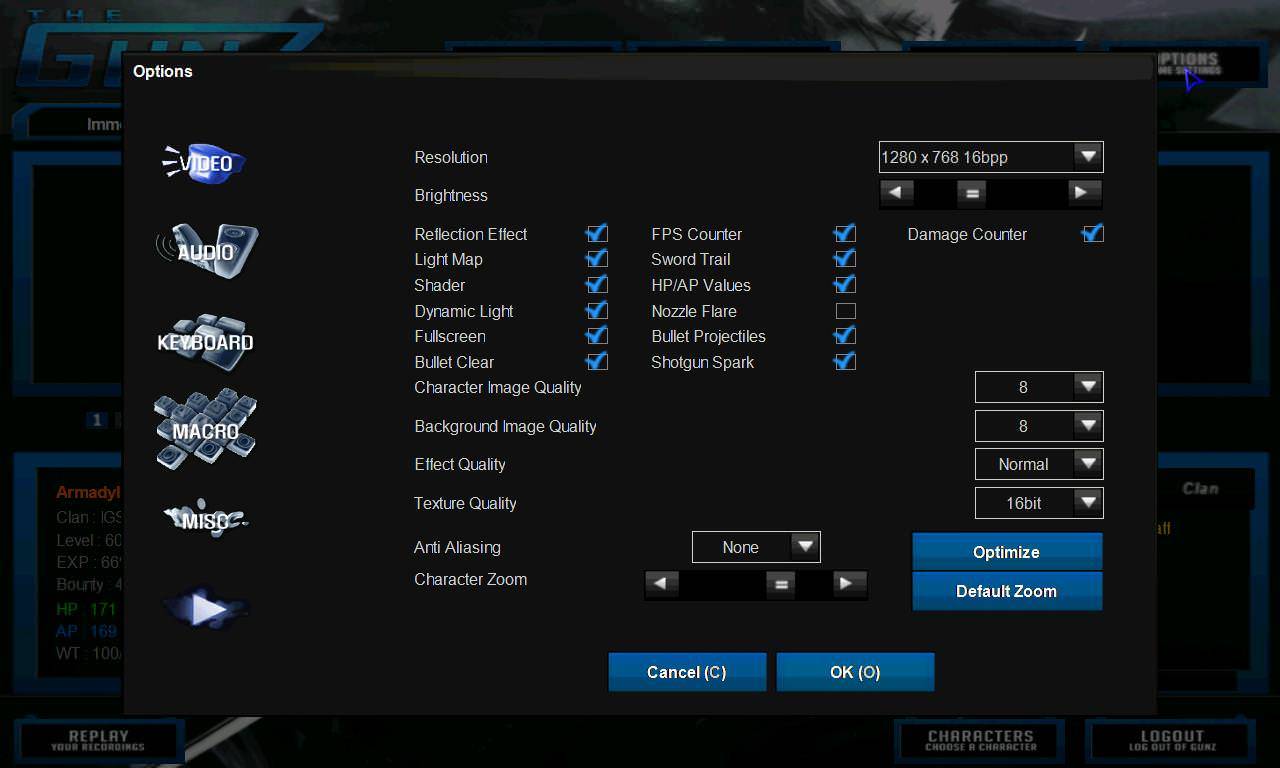This screenshot has height=768, width=1280.
Task: Disable the Light Map checkbox
Action: coord(597,259)
